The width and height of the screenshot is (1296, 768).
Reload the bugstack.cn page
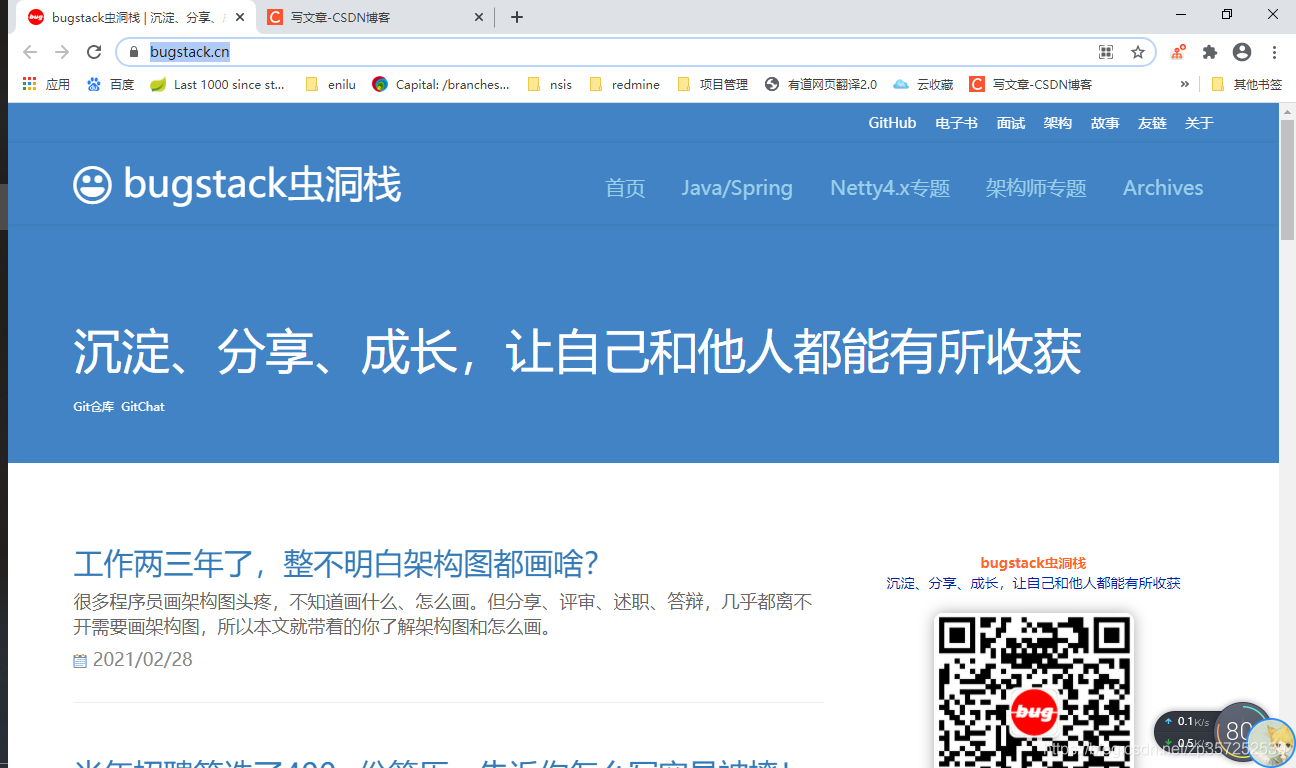[94, 52]
